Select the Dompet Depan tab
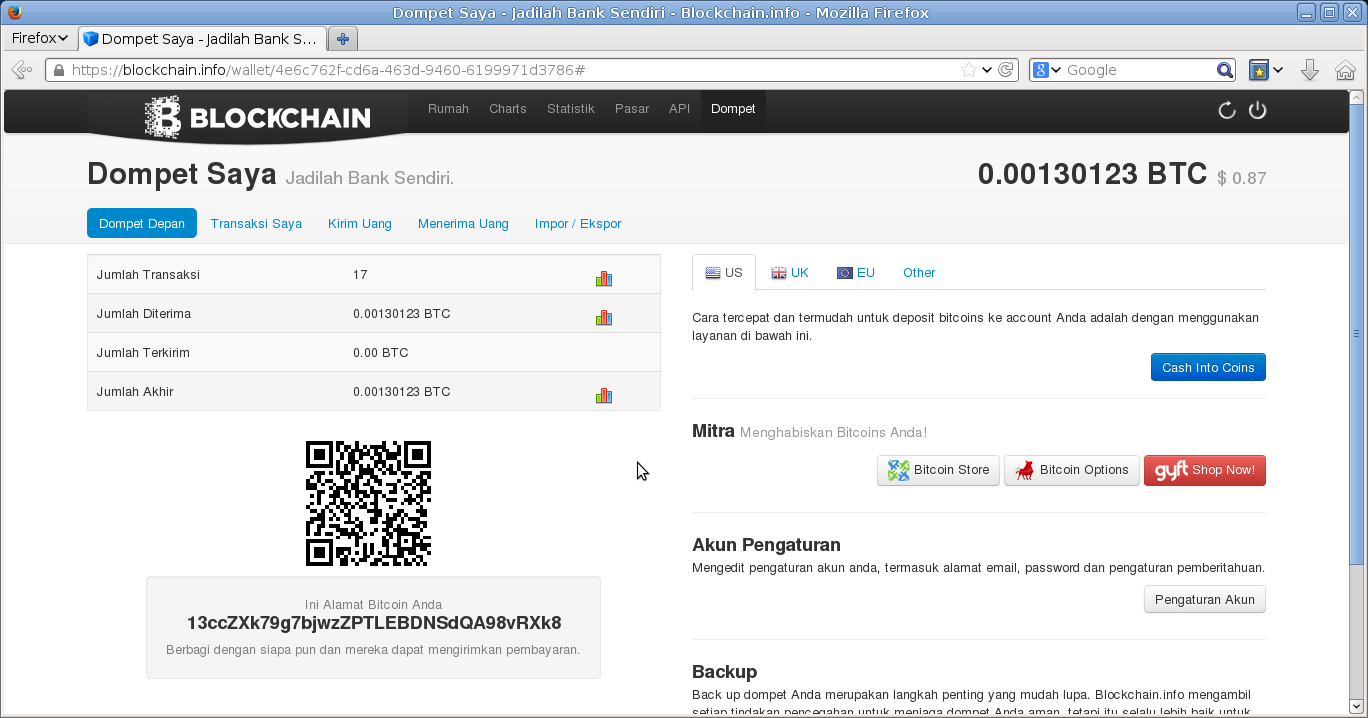The image size is (1368, 718). [x=142, y=223]
